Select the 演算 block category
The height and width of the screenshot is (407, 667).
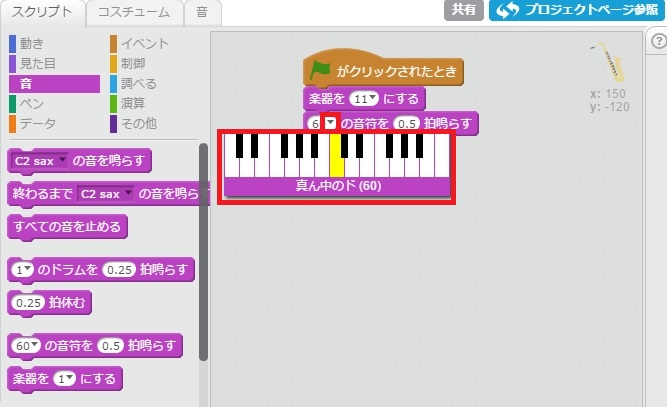coord(133,104)
